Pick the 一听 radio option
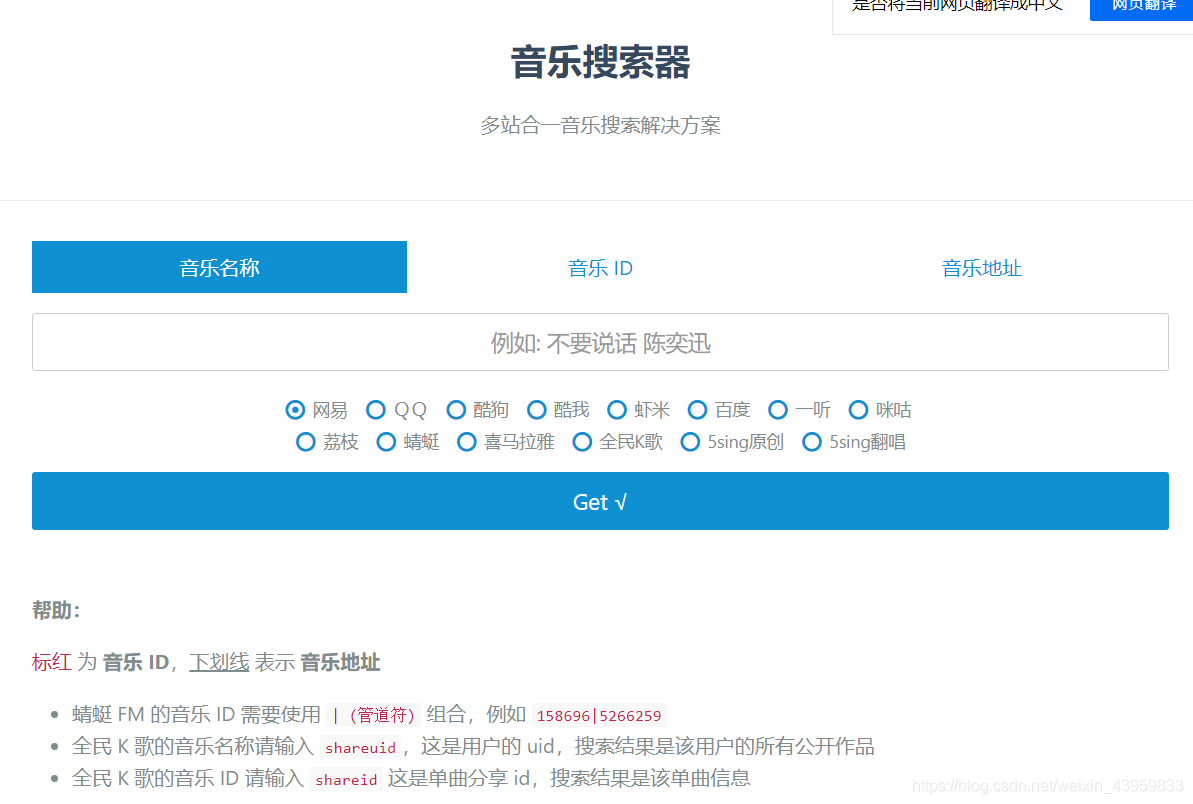 (x=778, y=410)
